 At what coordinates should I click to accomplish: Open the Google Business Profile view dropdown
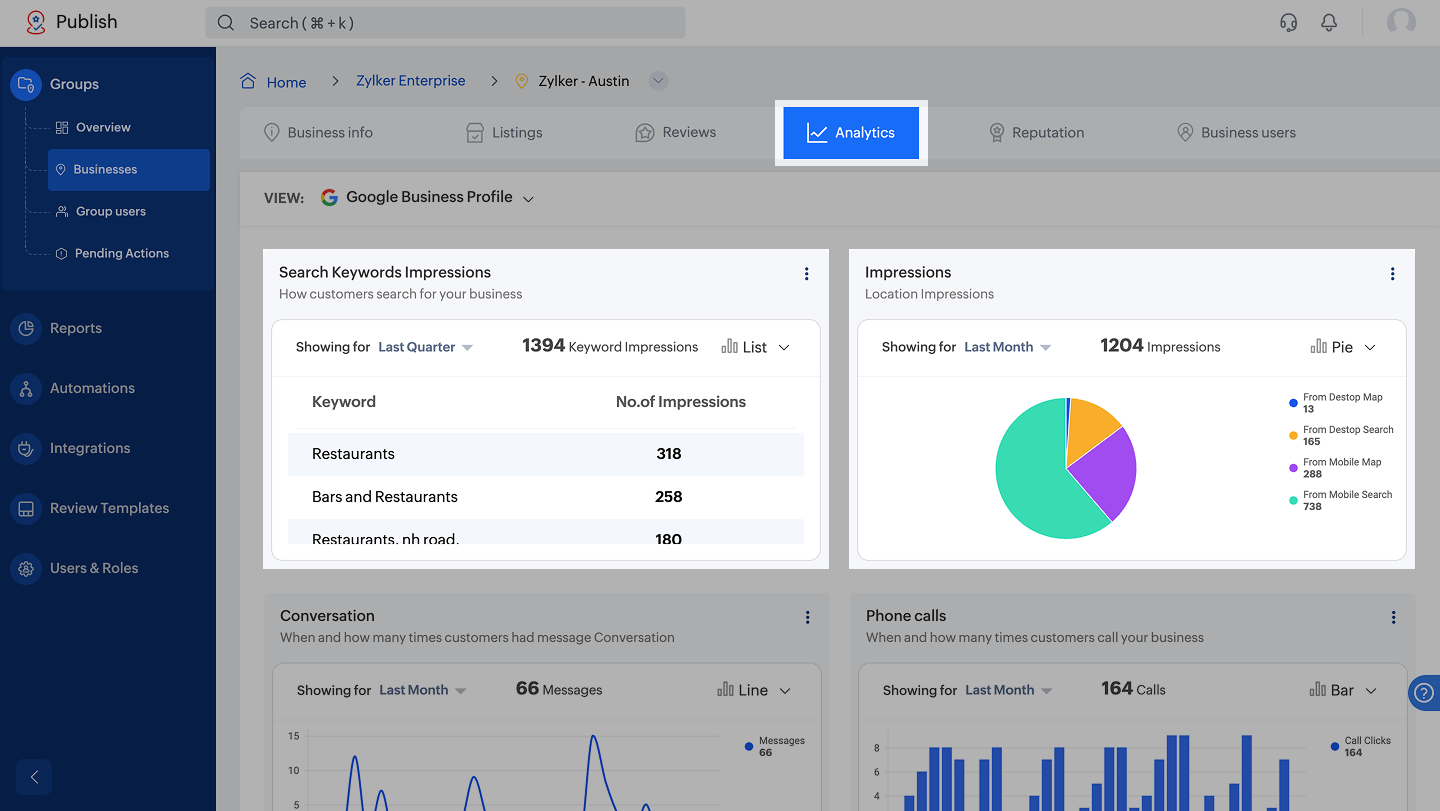pyautogui.click(x=428, y=197)
